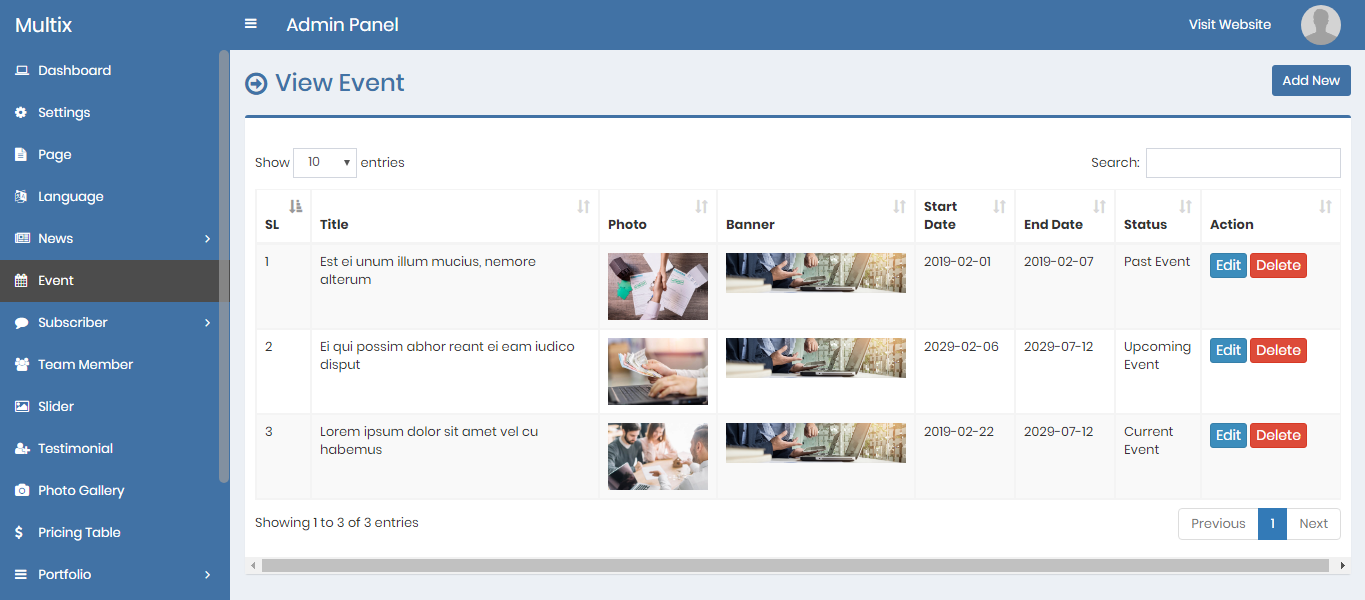Visit Website via the top bar link
Viewport: 1365px width, 600px height.
point(1229,24)
